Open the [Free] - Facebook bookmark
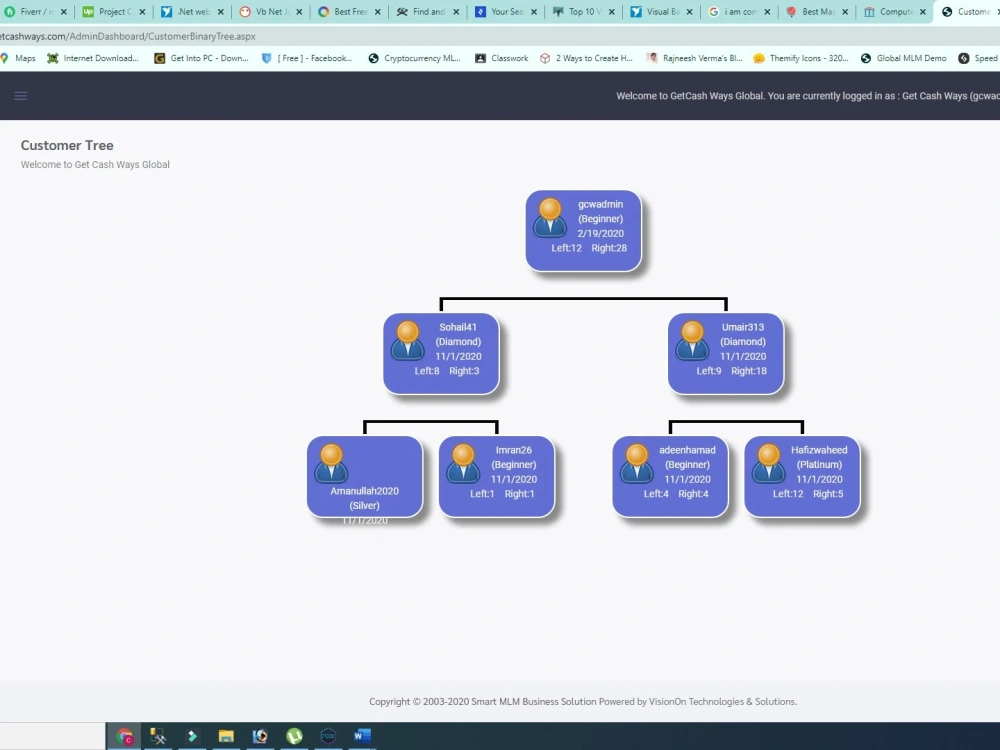The width and height of the screenshot is (1000, 750). point(307,58)
